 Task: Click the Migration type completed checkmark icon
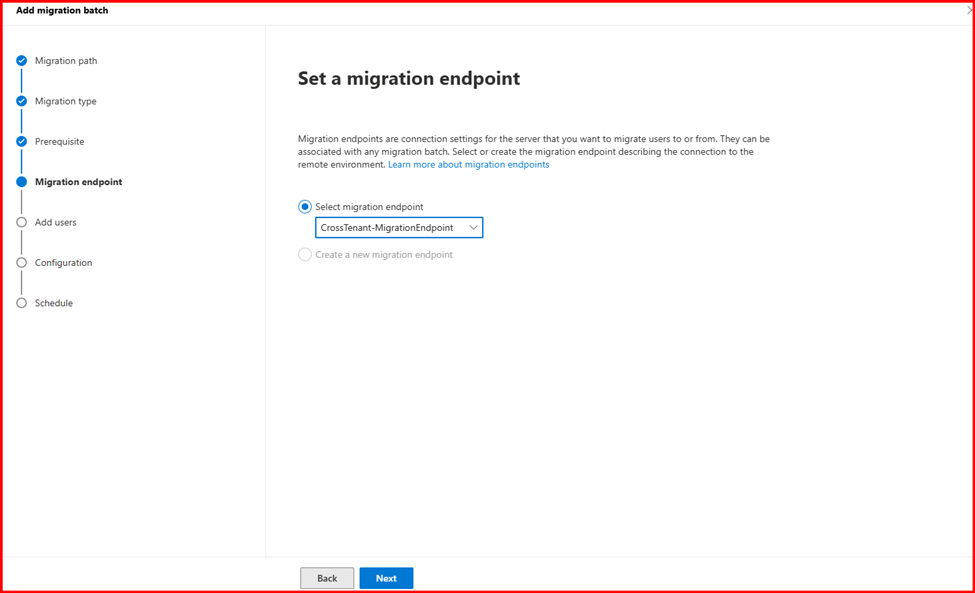pos(21,101)
